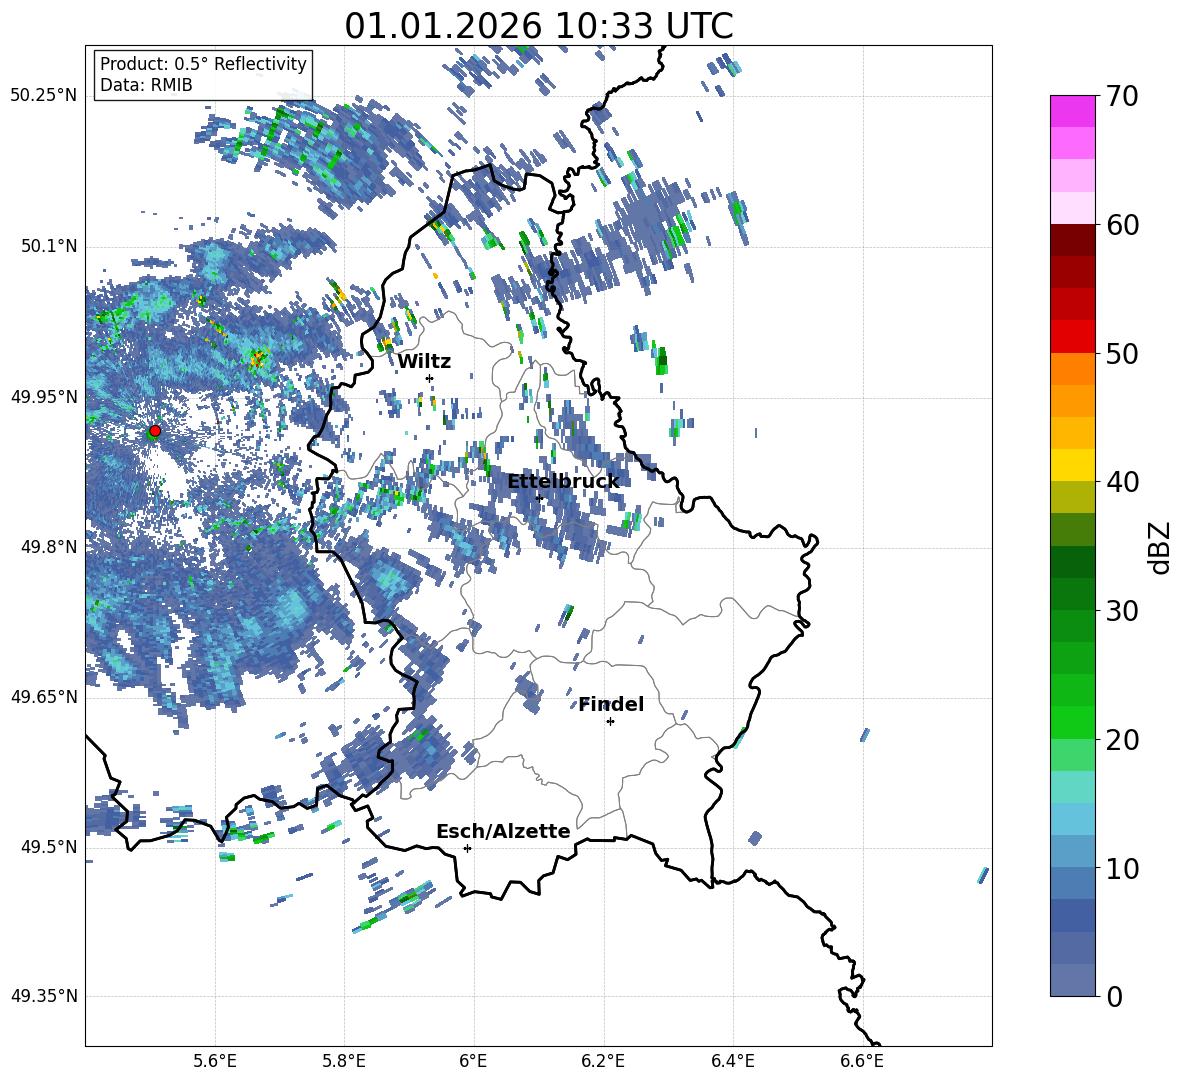
Task: Click the 6.2°E longitude label
Action: pos(603,1062)
